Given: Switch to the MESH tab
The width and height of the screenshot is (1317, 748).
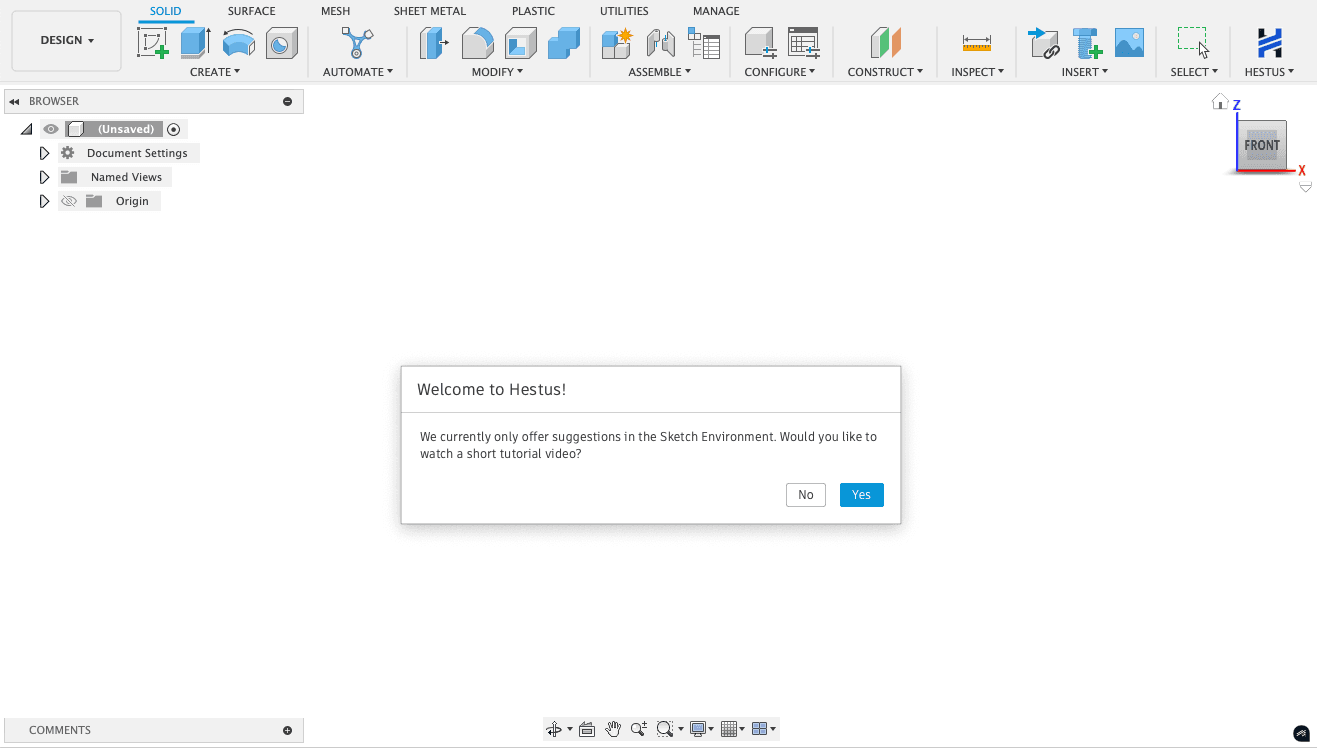Looking at the screenshot, I should [335, 11].
